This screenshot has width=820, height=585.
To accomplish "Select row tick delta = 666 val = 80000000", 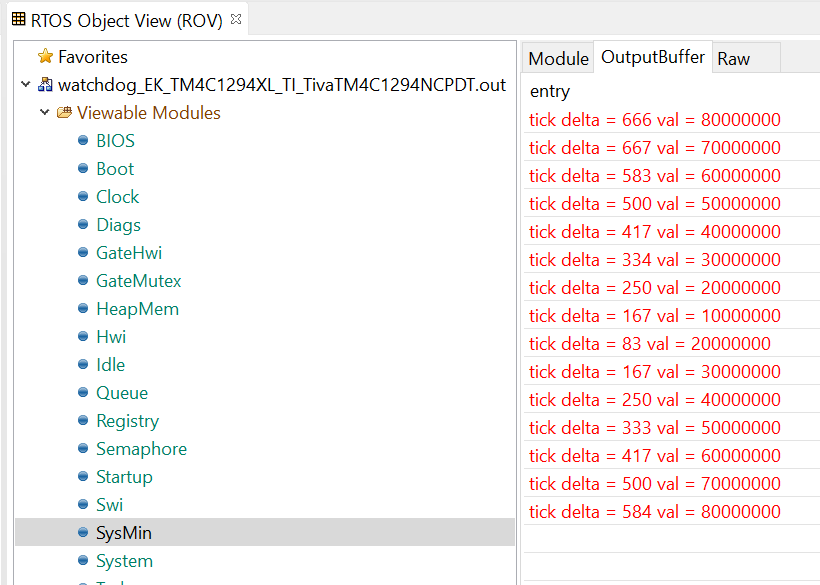I will [654, 120].
